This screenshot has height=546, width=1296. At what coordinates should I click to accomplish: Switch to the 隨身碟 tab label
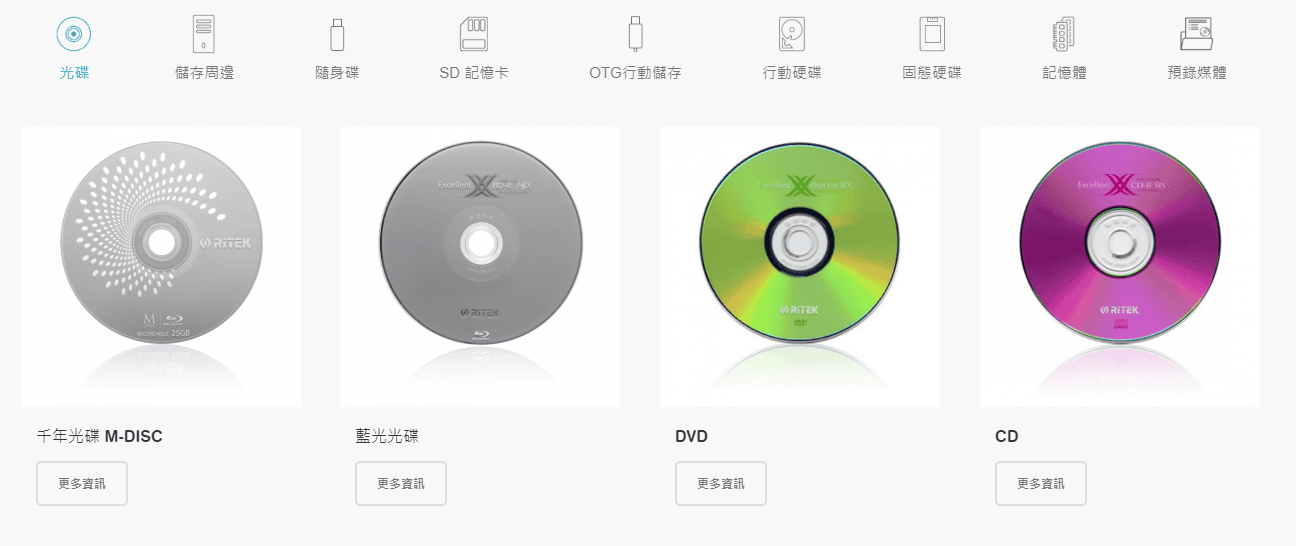pyautogui.click(x=337, y=73)
